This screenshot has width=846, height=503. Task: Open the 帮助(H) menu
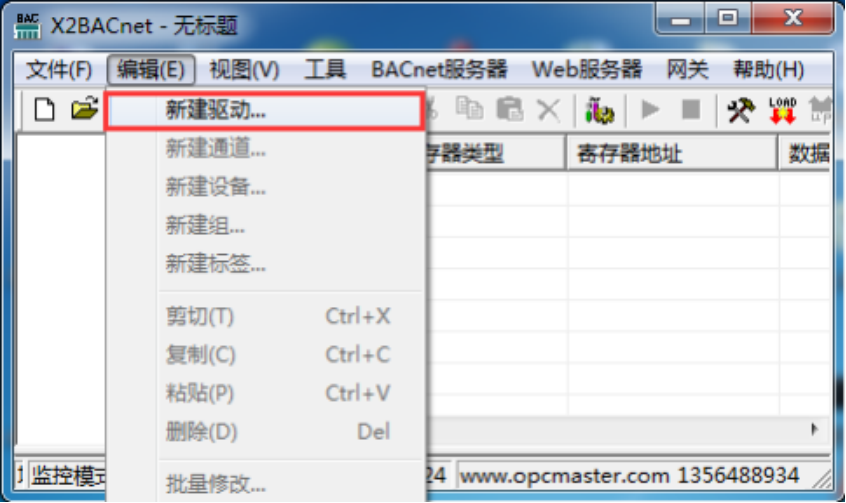pos(768,70)
